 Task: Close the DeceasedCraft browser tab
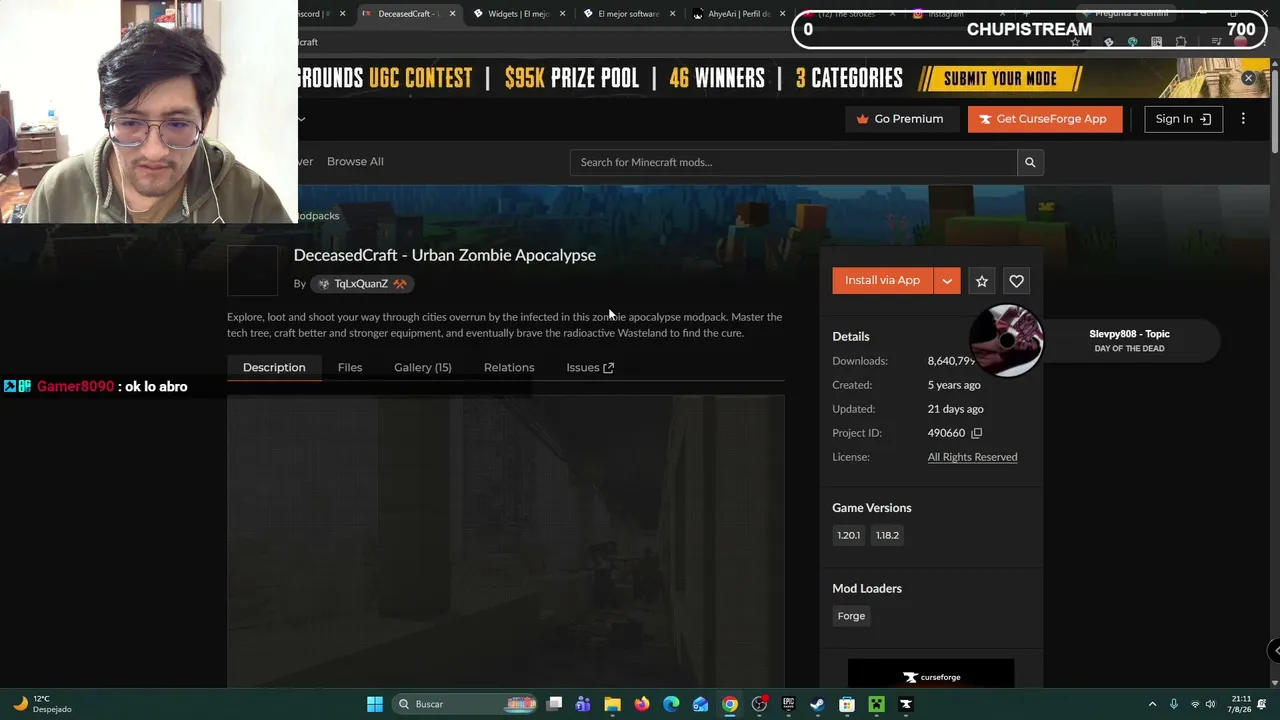[452, 14]
